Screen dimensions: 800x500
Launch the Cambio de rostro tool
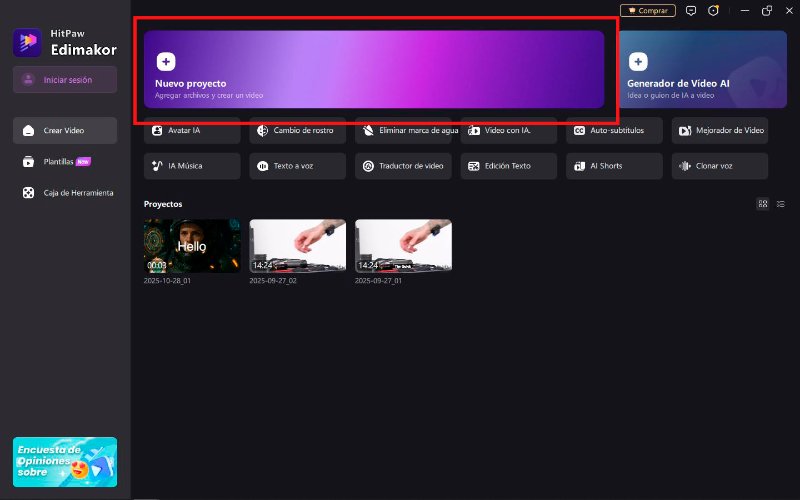(298, 130)
